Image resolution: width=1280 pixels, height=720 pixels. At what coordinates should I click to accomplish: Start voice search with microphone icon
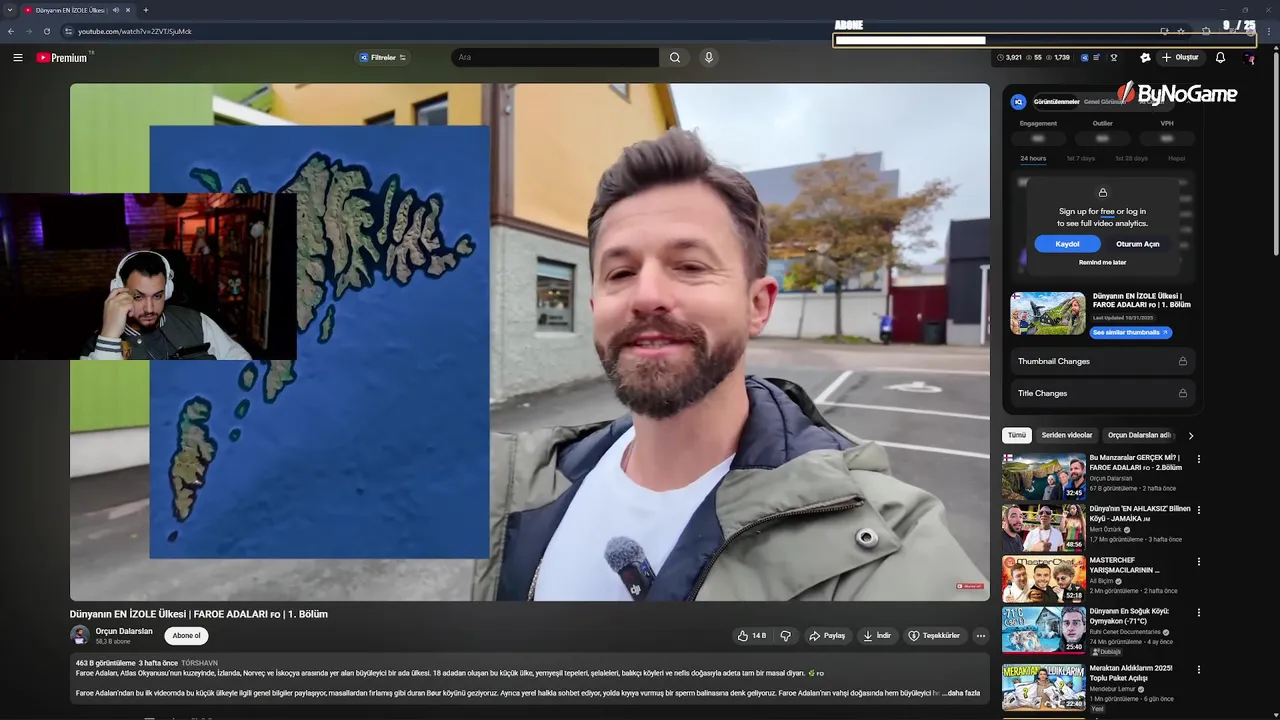pyautogui.click(x=709, y=57)
